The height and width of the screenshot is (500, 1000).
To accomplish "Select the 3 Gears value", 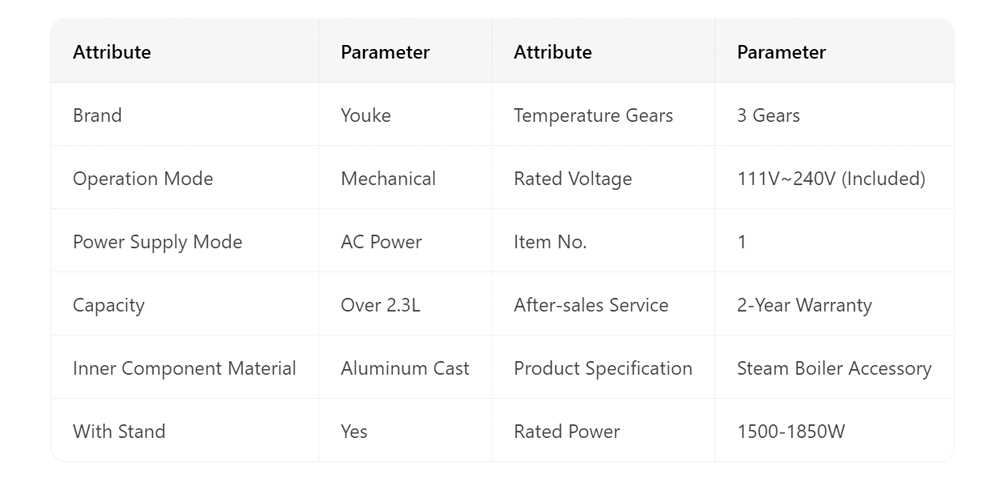I will 768,116.
